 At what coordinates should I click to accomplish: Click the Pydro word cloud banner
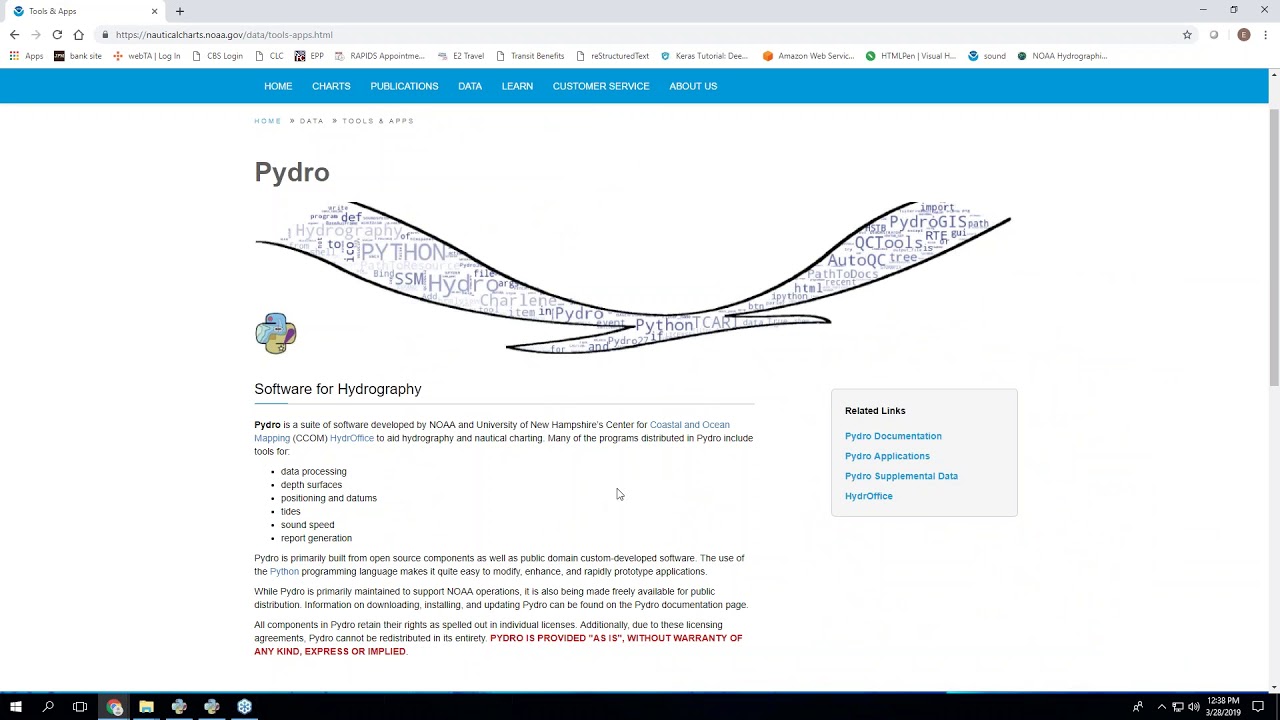(633, 278)
